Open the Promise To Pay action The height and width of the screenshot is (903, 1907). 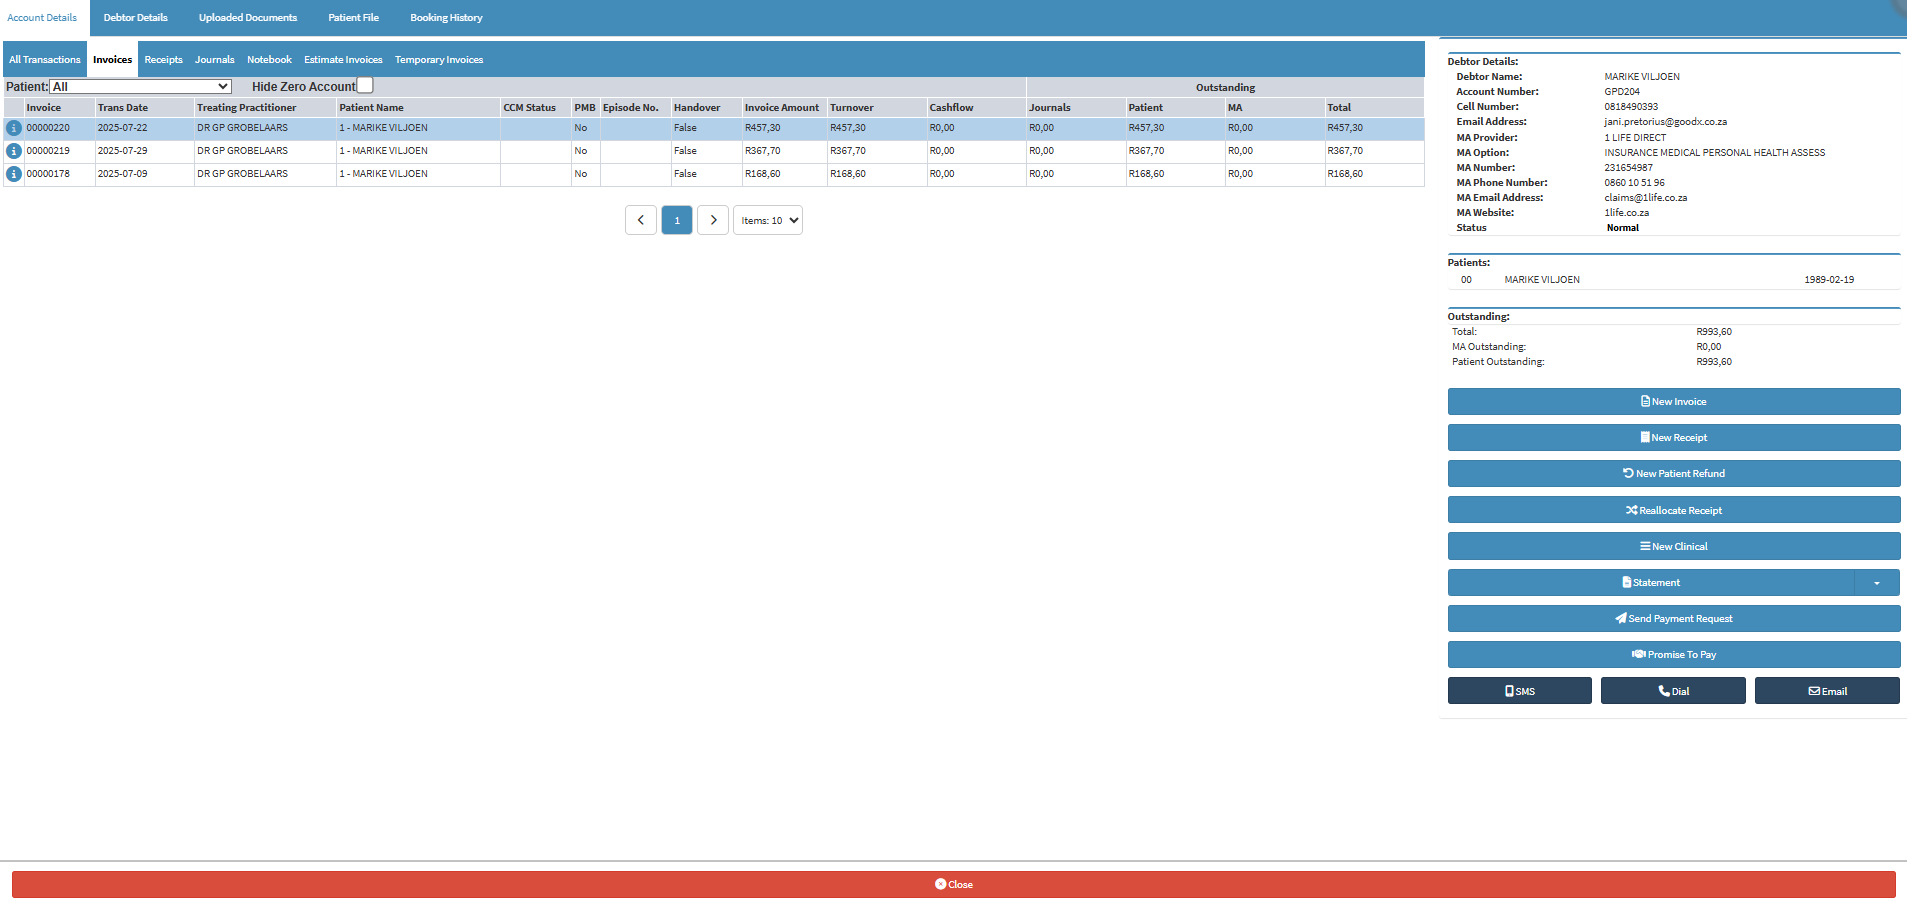[1673, 655]
